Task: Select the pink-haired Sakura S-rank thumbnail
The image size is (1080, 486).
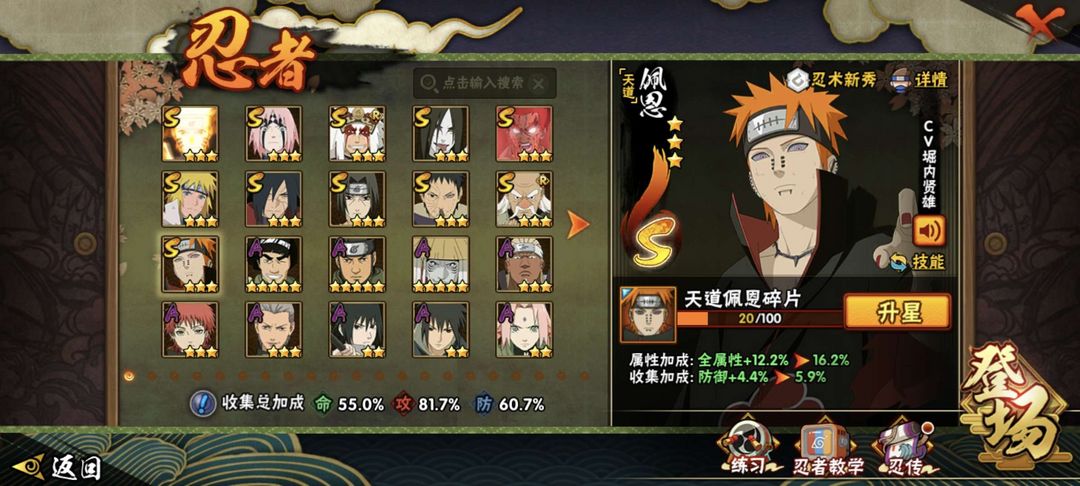Action: [273, 134]
